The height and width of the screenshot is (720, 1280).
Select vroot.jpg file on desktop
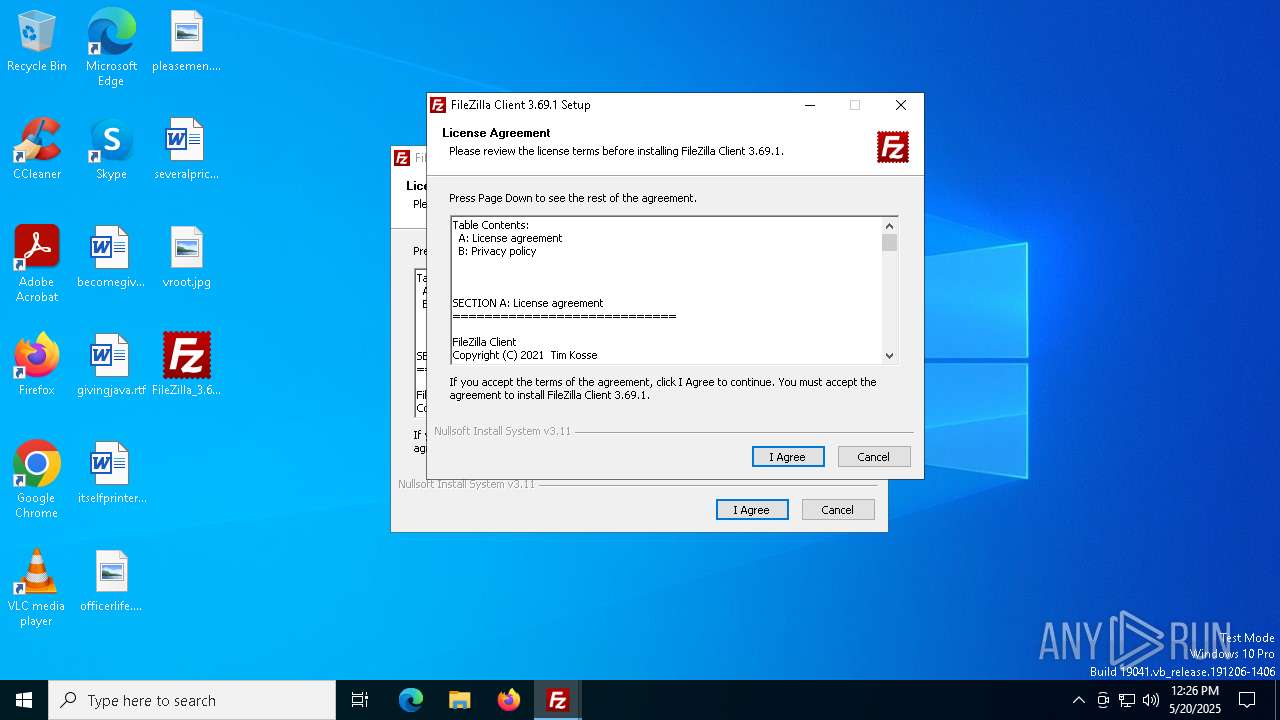click(x=186, y=258)
